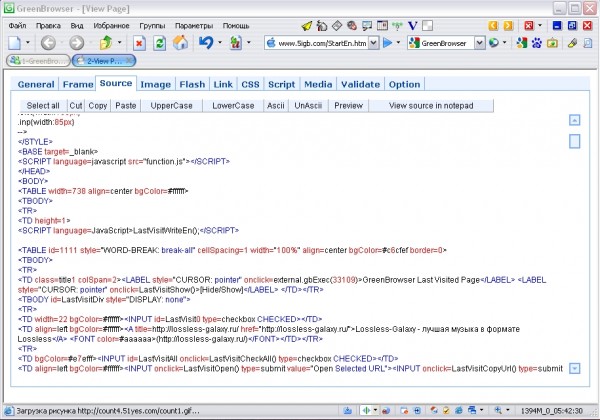Refresh the page with green arrows icon
This screenshot has height=420, width=600.
[x=160, y=43]
